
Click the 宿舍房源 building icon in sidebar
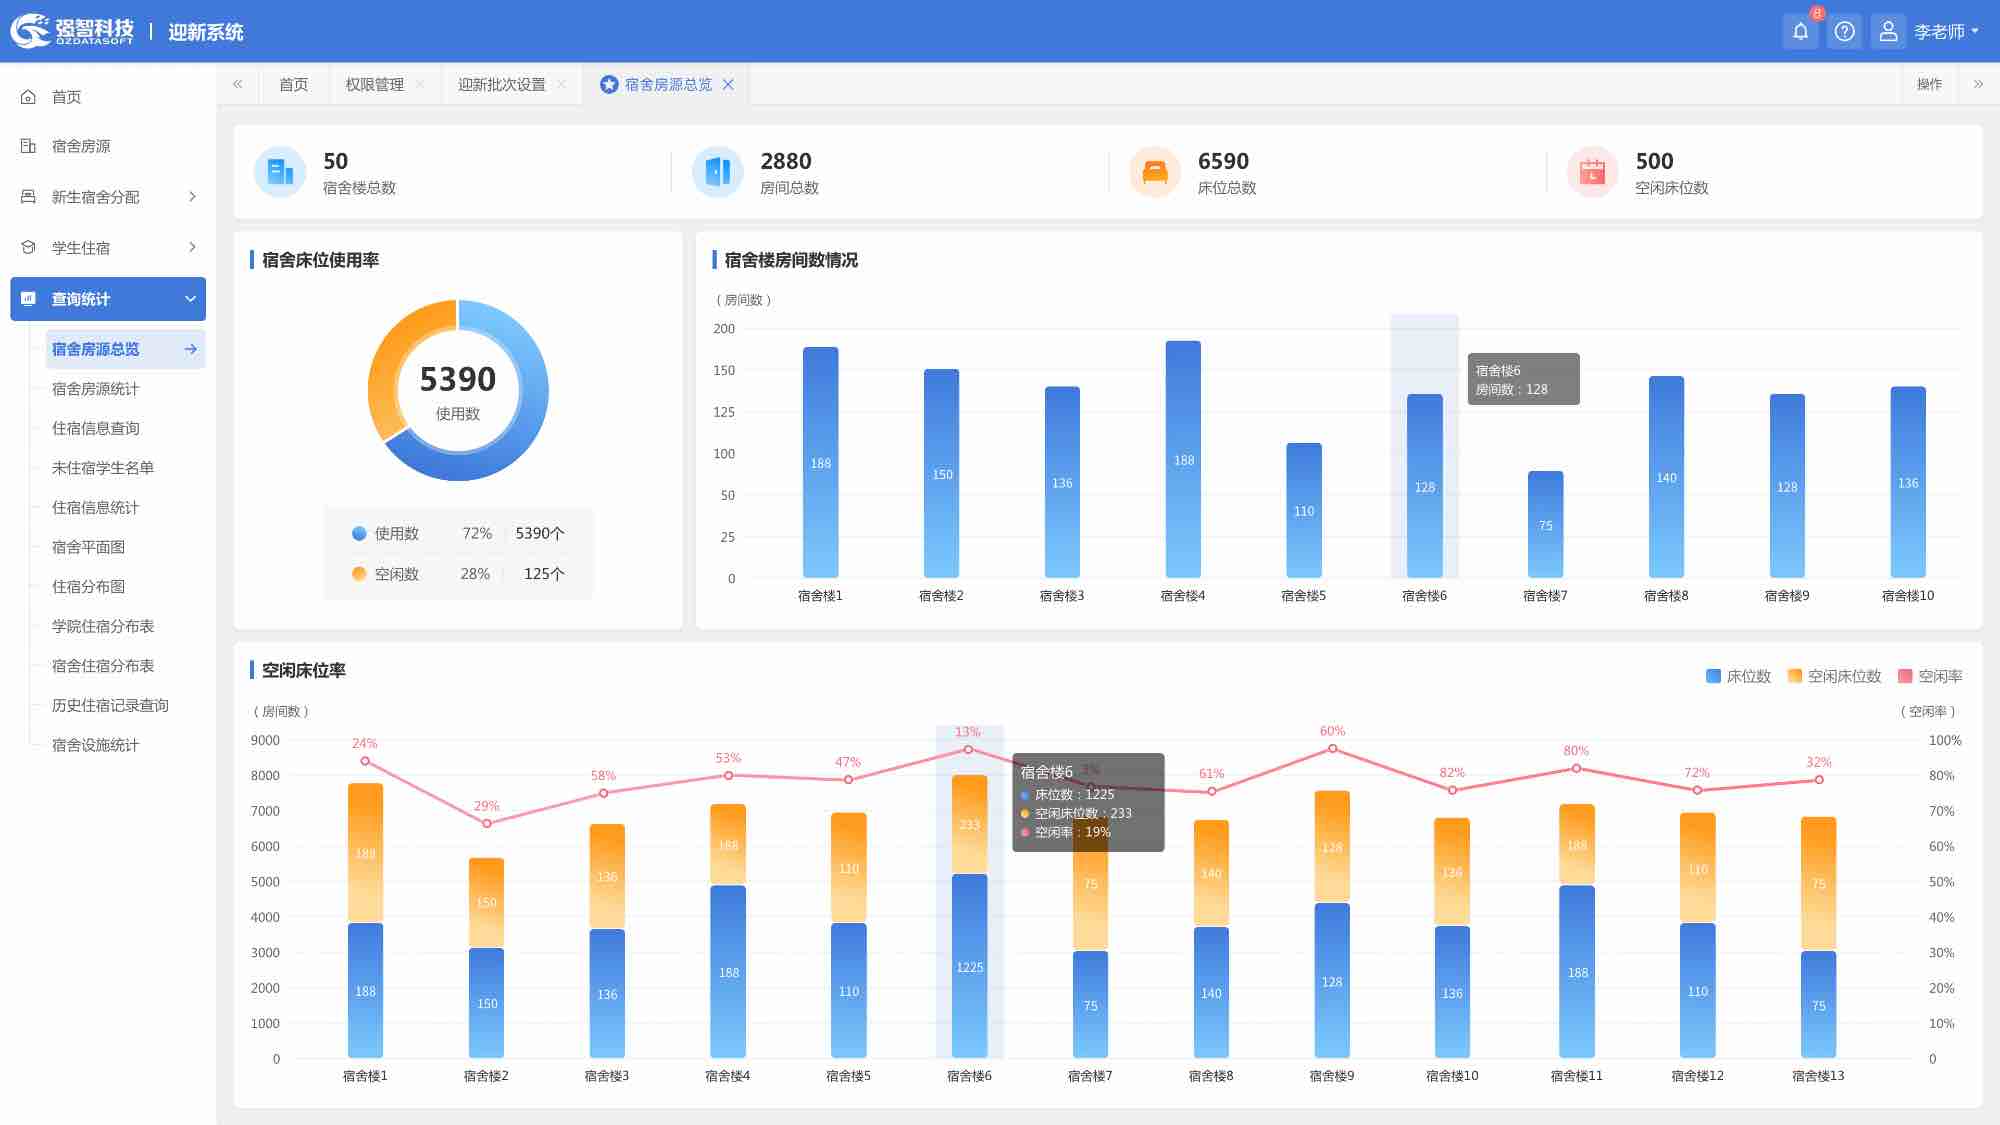[x=28, y=146]
